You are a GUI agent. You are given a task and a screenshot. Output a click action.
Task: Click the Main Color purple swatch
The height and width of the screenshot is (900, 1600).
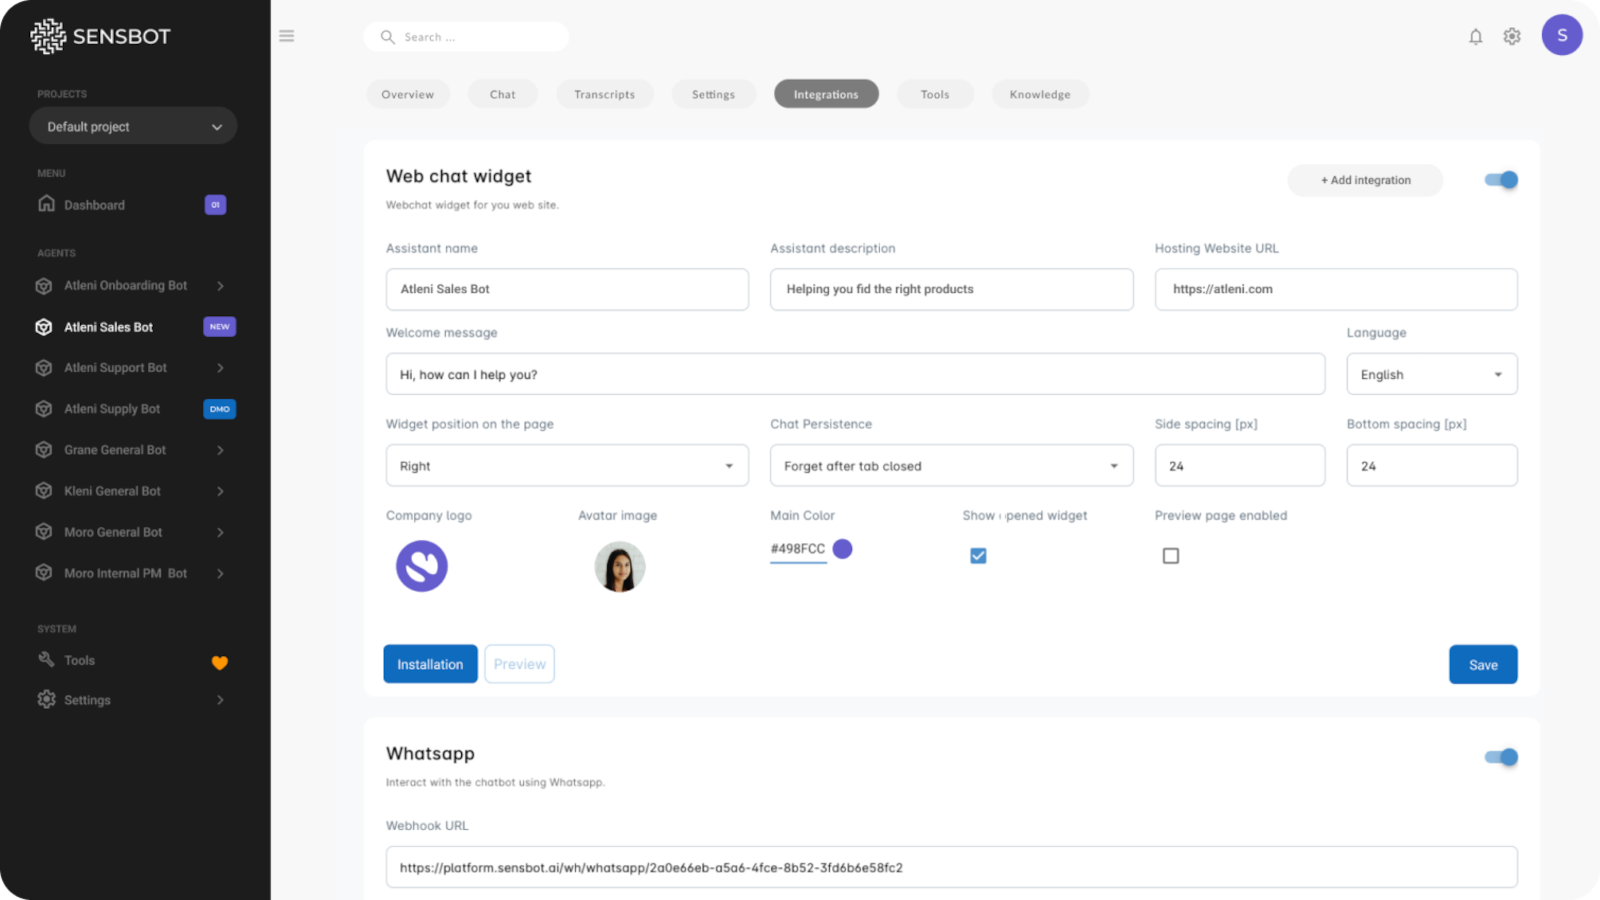[x=843, y=548]
